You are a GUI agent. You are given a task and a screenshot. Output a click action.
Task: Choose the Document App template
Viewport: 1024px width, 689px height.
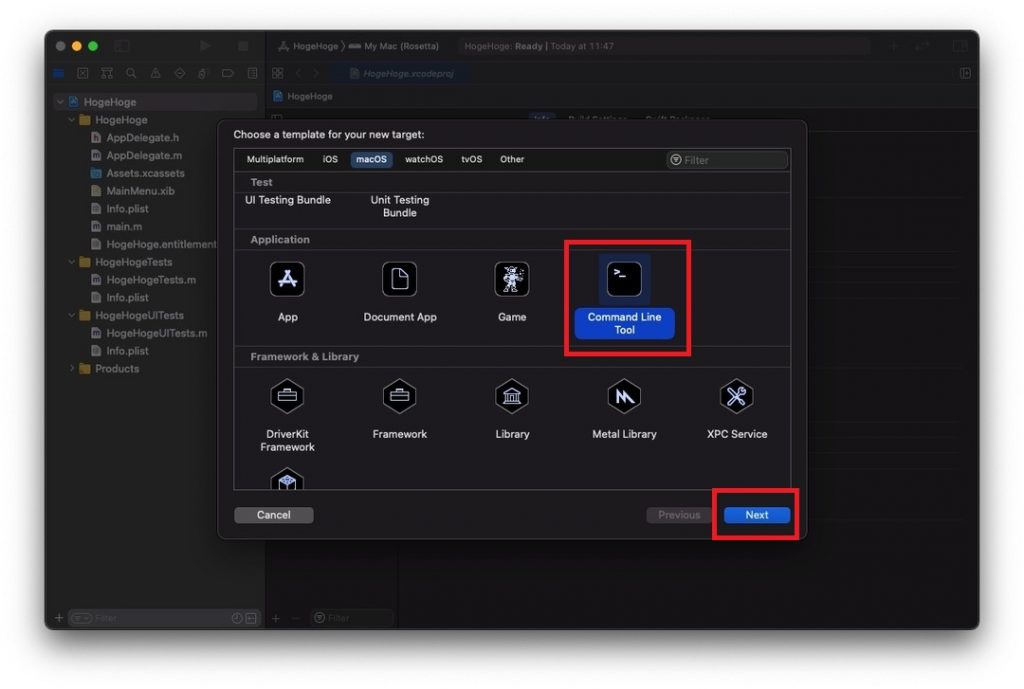pyautogui.click(x=400, y=280)
